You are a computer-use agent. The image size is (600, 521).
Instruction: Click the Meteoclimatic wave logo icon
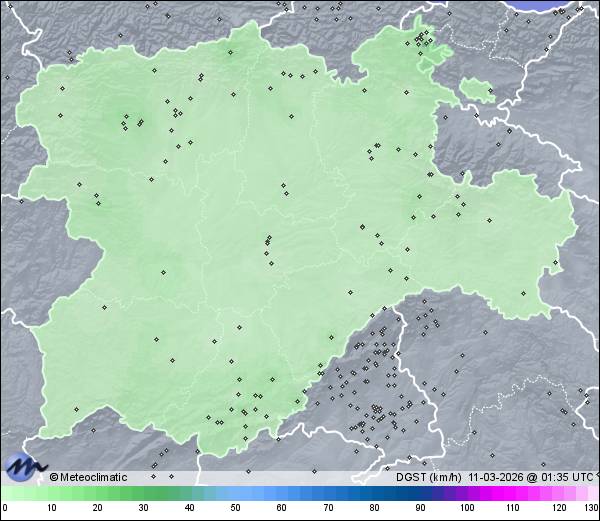pyautogui.click(x=24, y=466)
